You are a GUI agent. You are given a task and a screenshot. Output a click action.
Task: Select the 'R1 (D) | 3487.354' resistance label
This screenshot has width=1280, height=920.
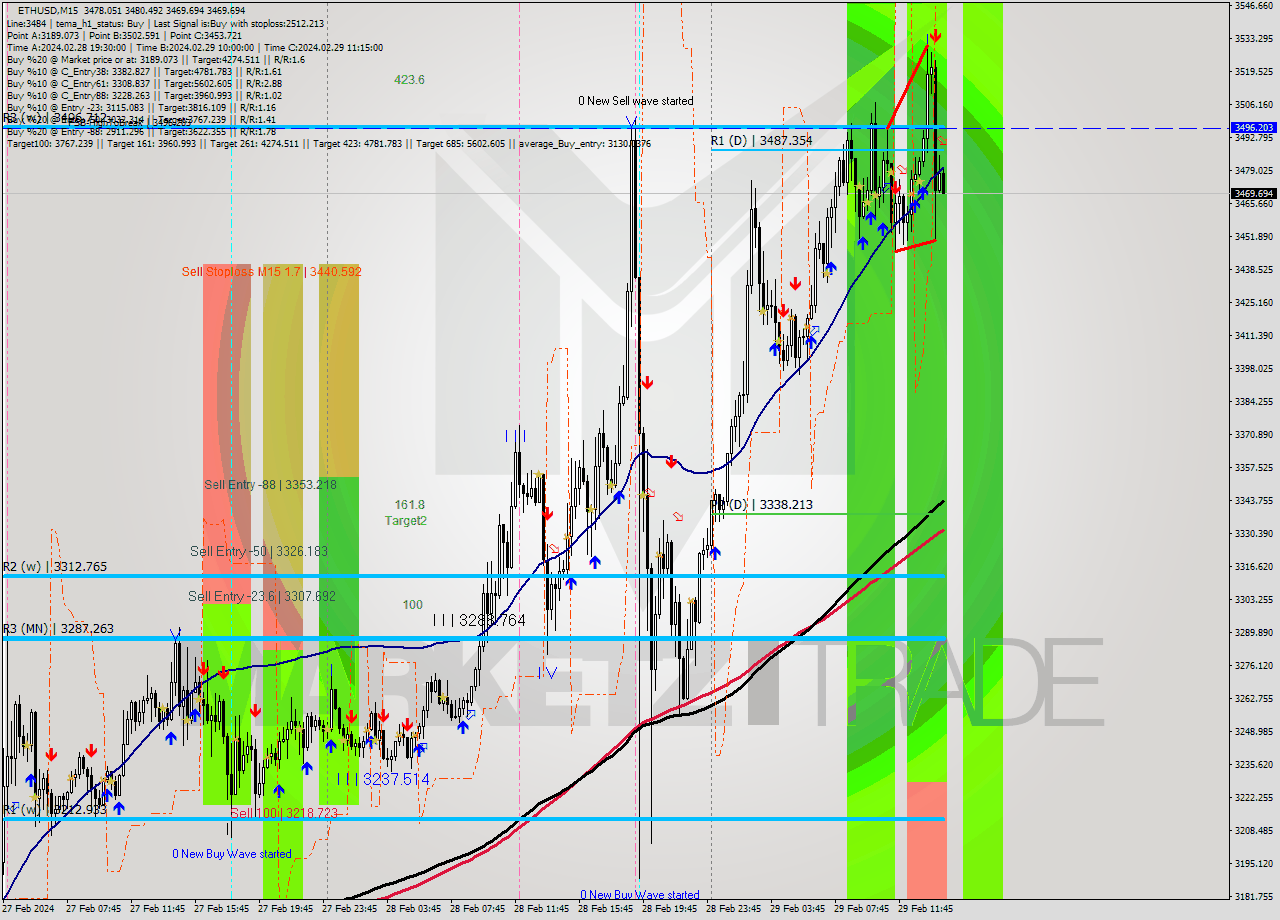761,141
